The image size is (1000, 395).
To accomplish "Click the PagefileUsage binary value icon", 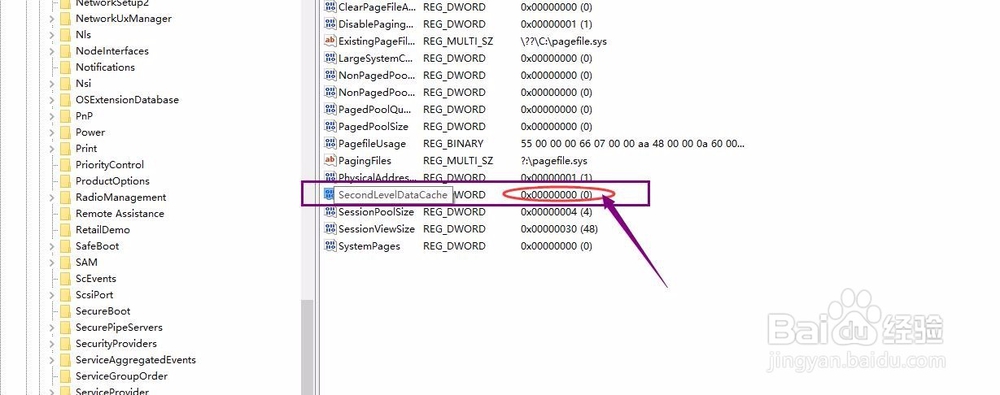I will click(330, 144).
